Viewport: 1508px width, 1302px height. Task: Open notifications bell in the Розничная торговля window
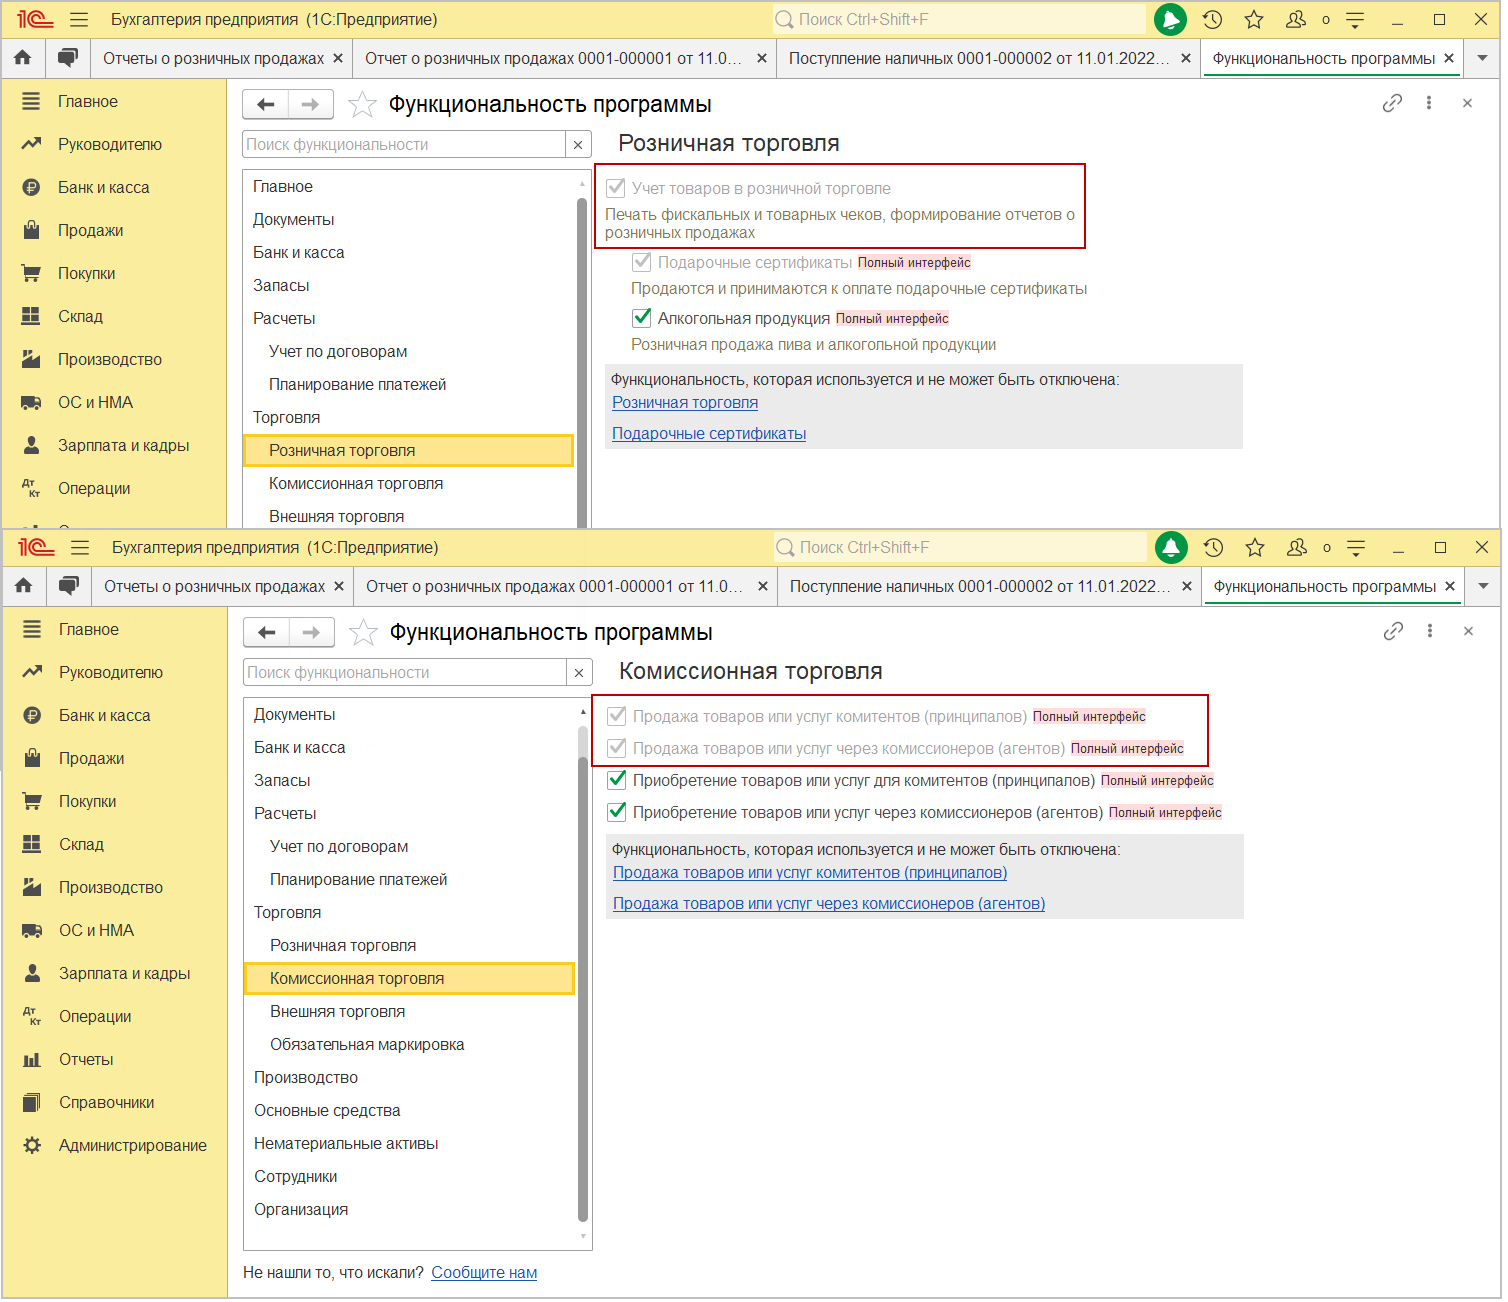(1170, 19)
